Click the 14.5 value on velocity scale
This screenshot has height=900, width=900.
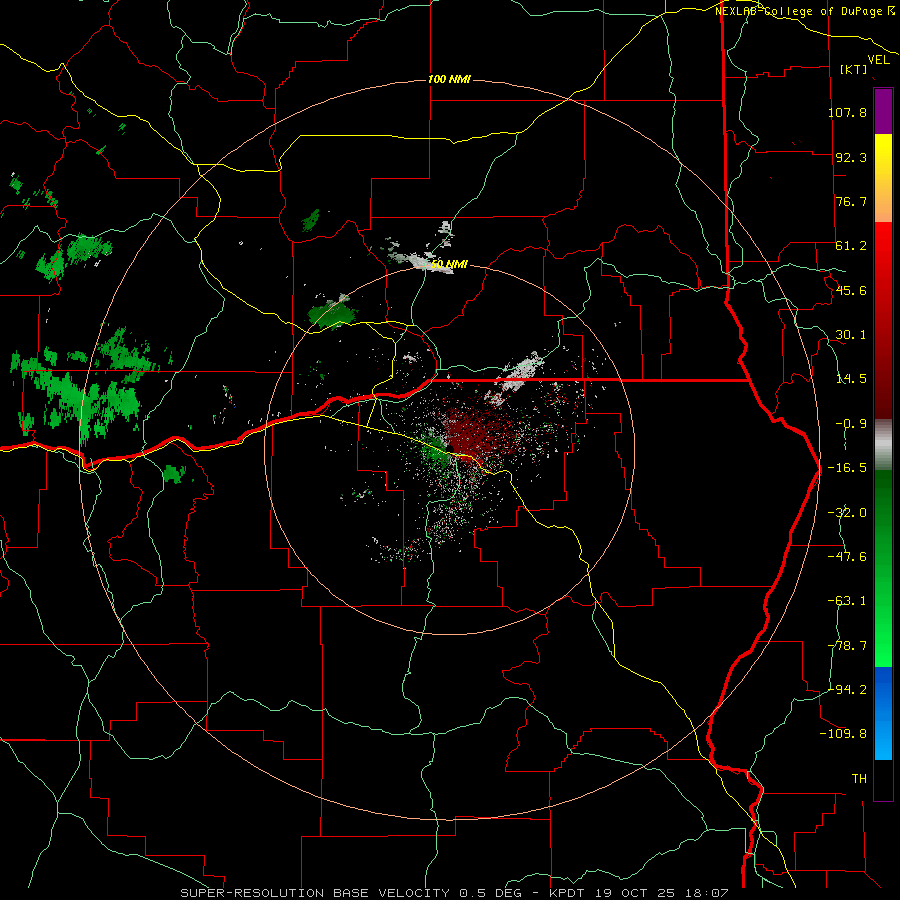coord(851,379)
